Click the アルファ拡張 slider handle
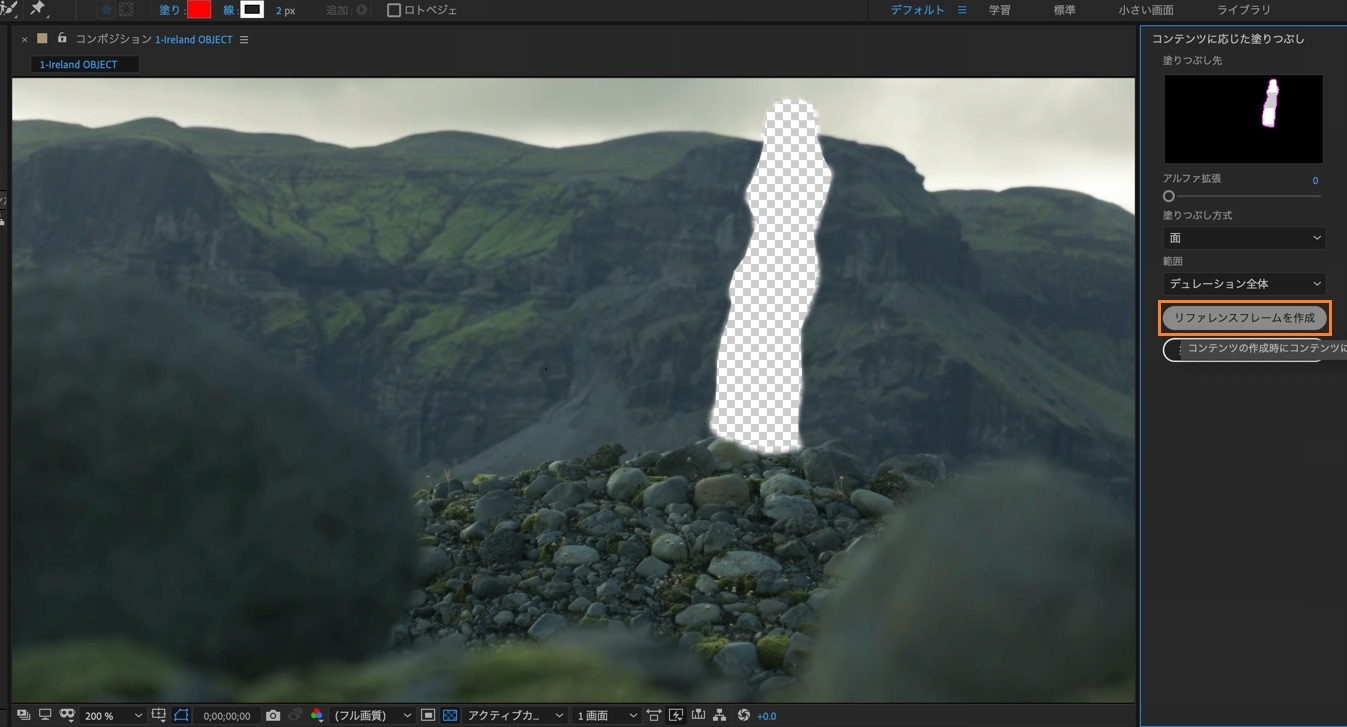This screenshot has height=727, width=1347. (1169, 196)
